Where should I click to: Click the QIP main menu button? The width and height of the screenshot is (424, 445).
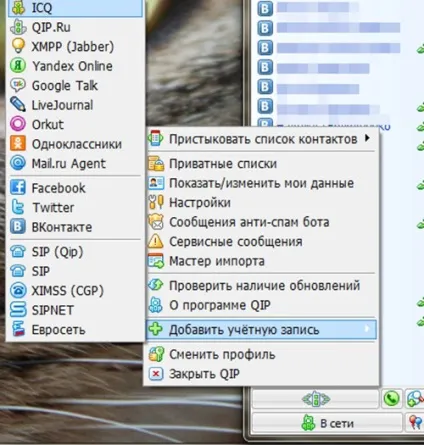pos(315,399)
